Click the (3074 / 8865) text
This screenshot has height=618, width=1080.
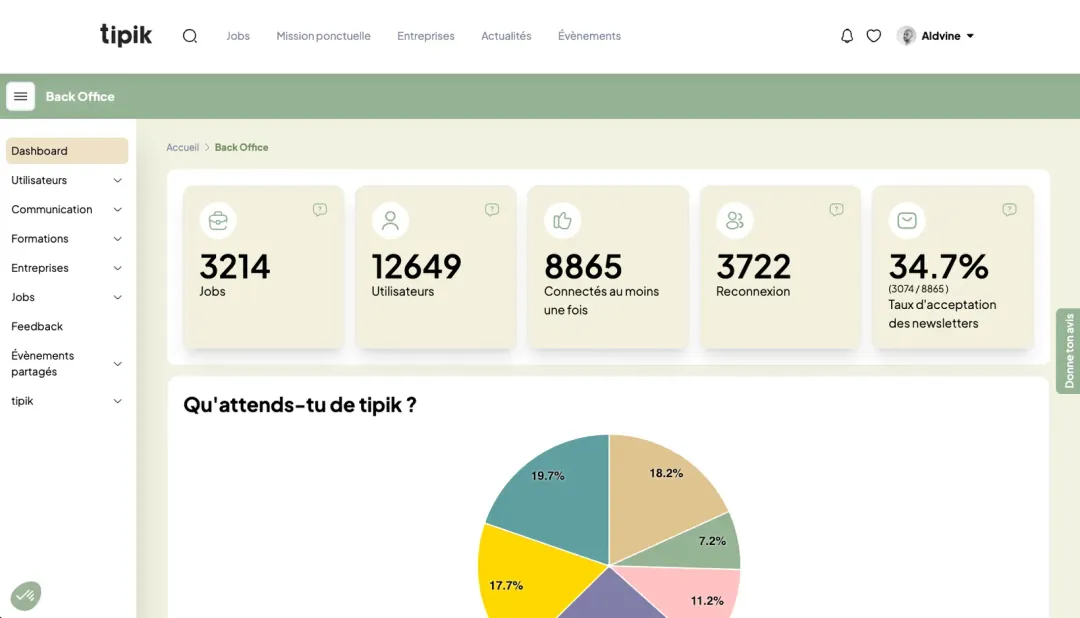click(918, 289)
